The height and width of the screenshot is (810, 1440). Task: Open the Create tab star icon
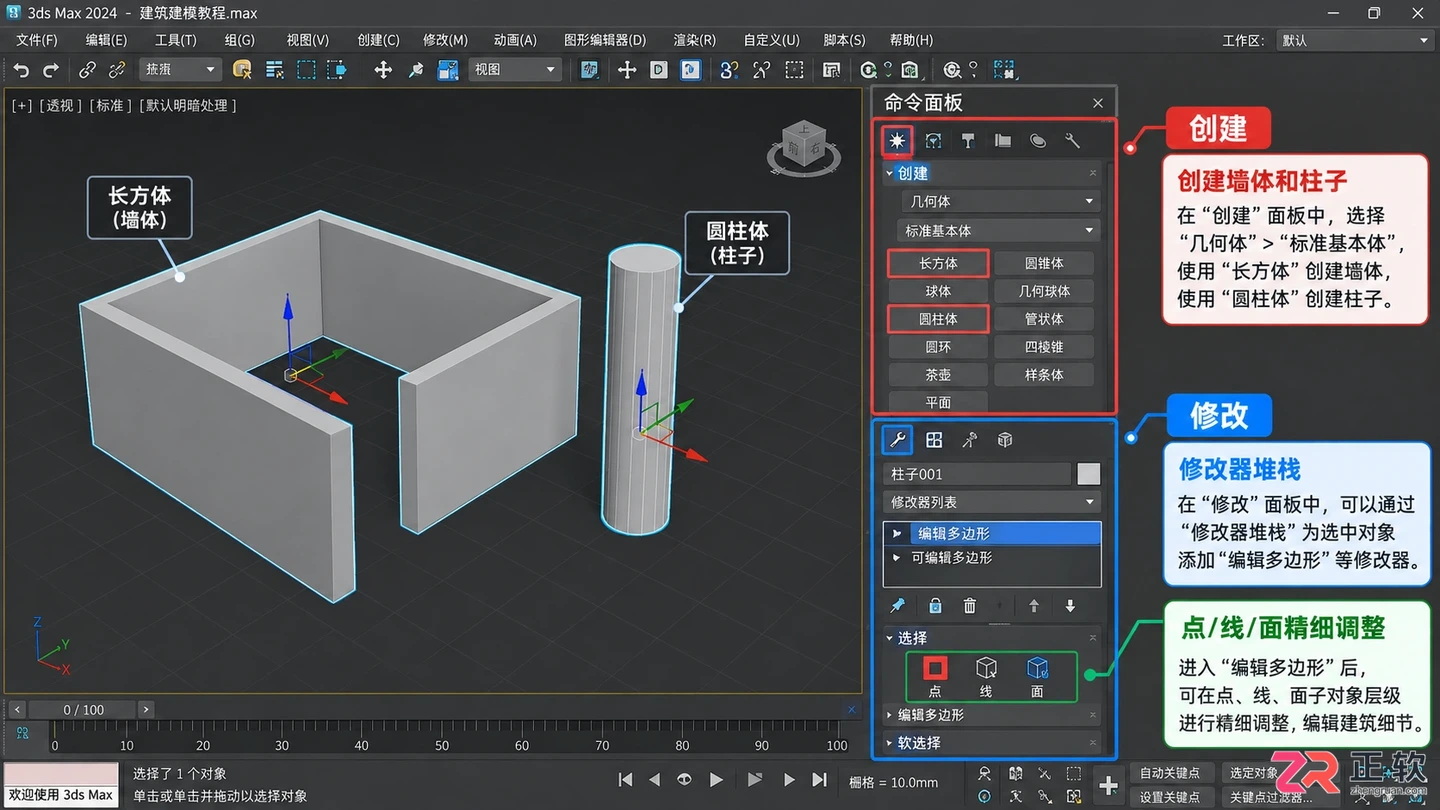click(x=897, y=141)
